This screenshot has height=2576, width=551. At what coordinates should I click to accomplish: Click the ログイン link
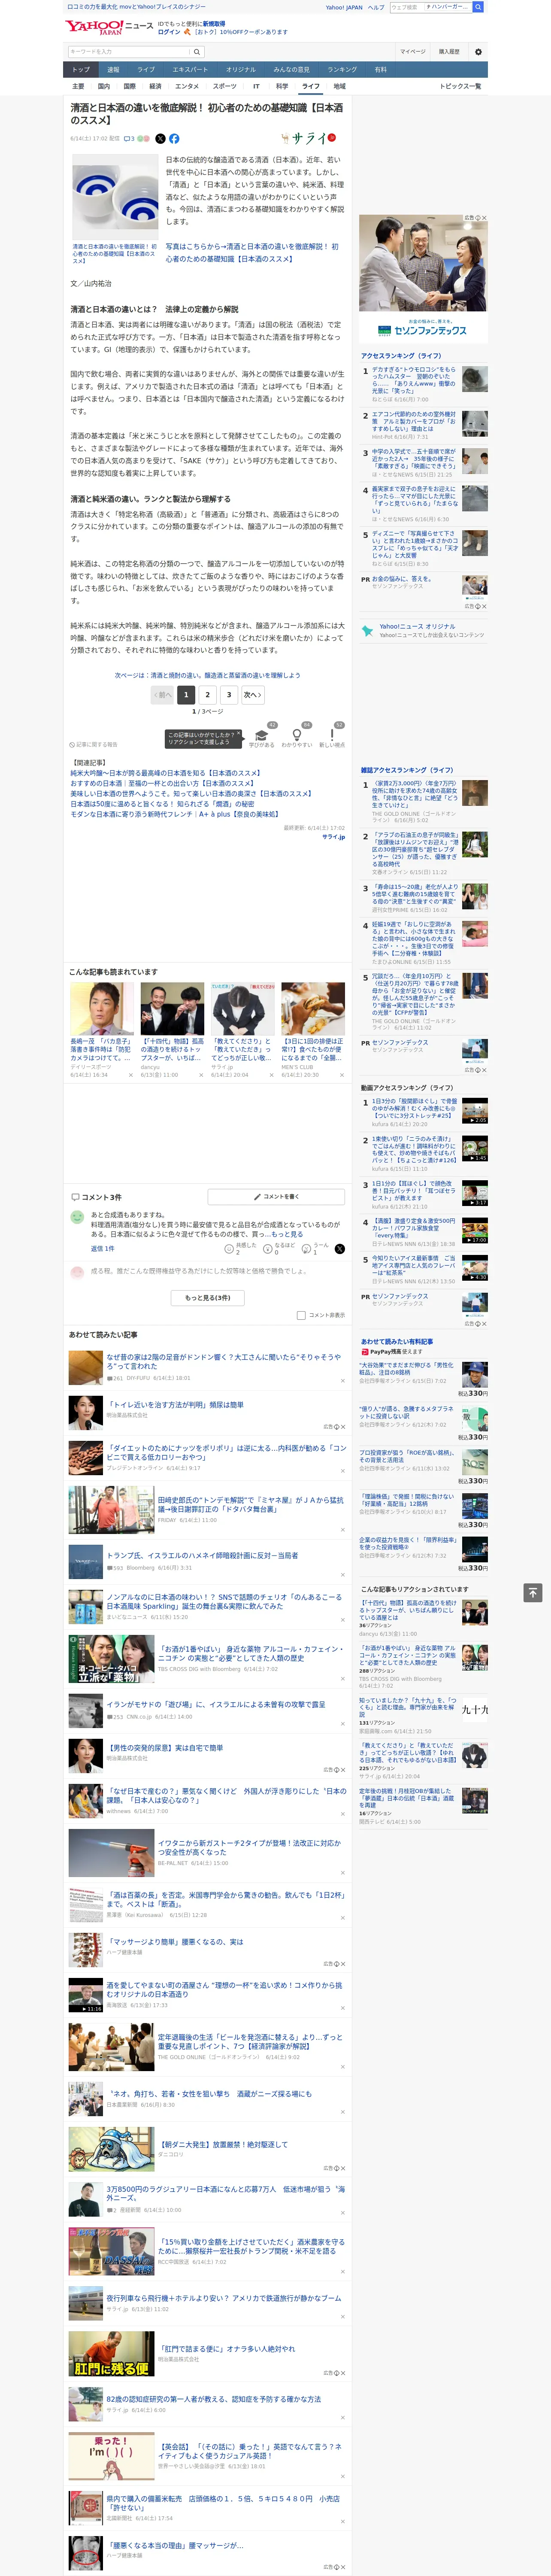click(169, 32)
